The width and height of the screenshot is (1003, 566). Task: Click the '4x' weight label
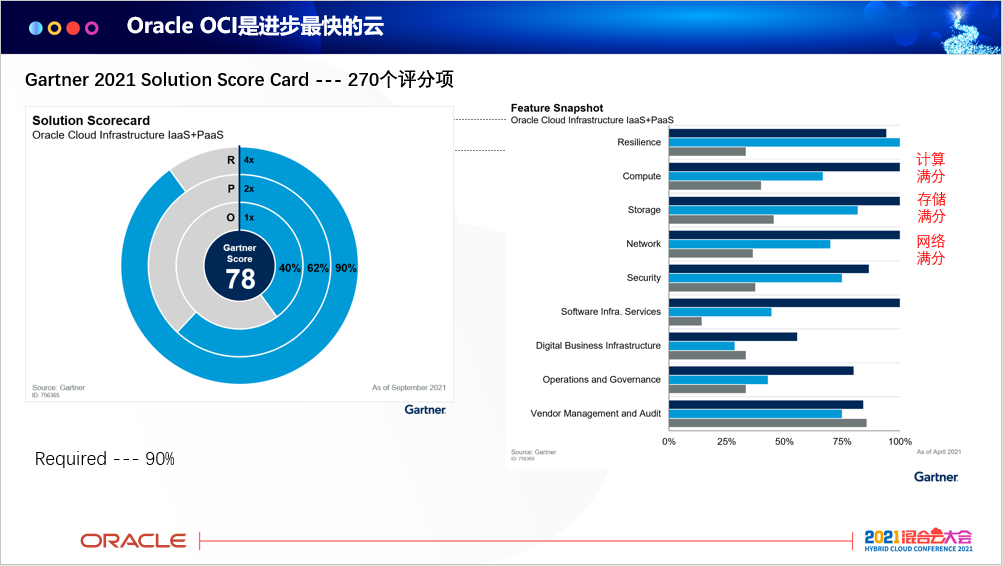249,160
